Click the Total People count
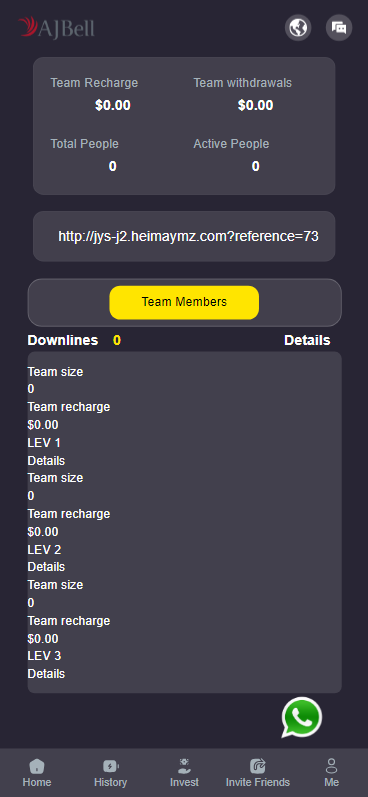This screenshot has width=368, height=797. point(112,166)
